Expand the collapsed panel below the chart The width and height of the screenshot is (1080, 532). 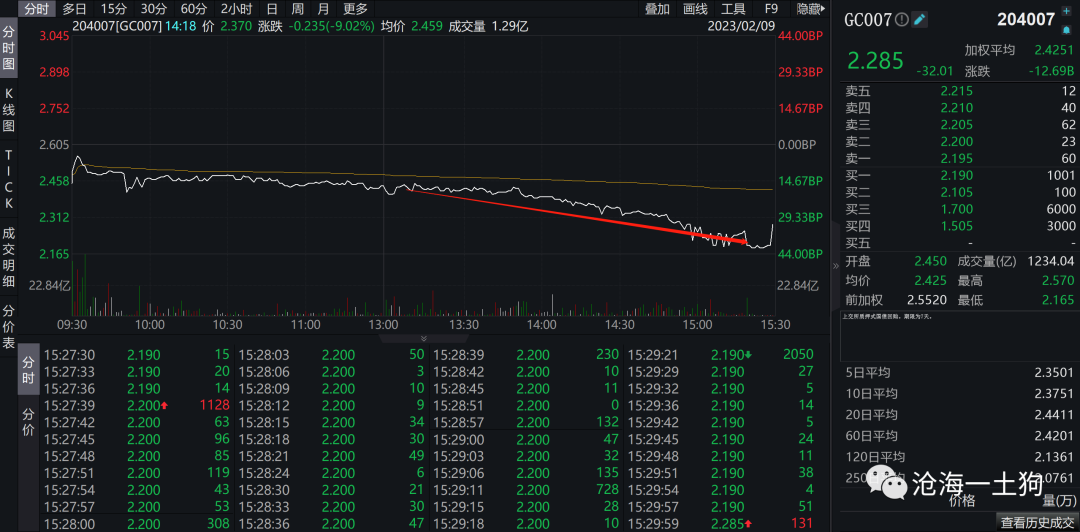pyautogui.click(x=422, y=338)
